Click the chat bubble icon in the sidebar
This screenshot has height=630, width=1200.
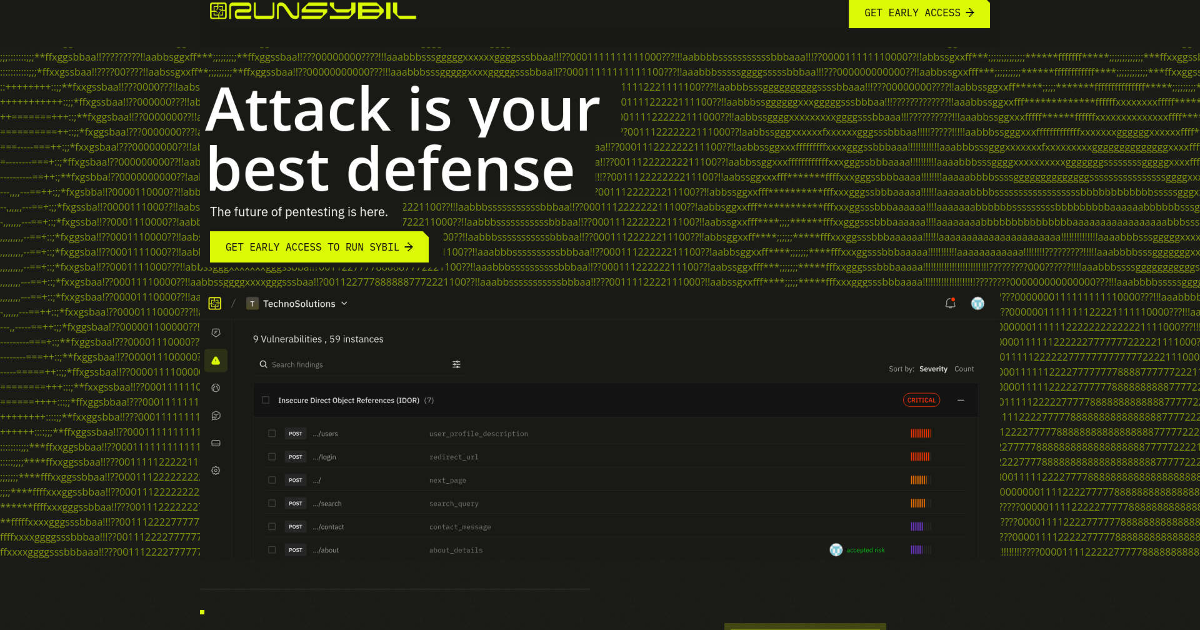(x=216, y=415)
